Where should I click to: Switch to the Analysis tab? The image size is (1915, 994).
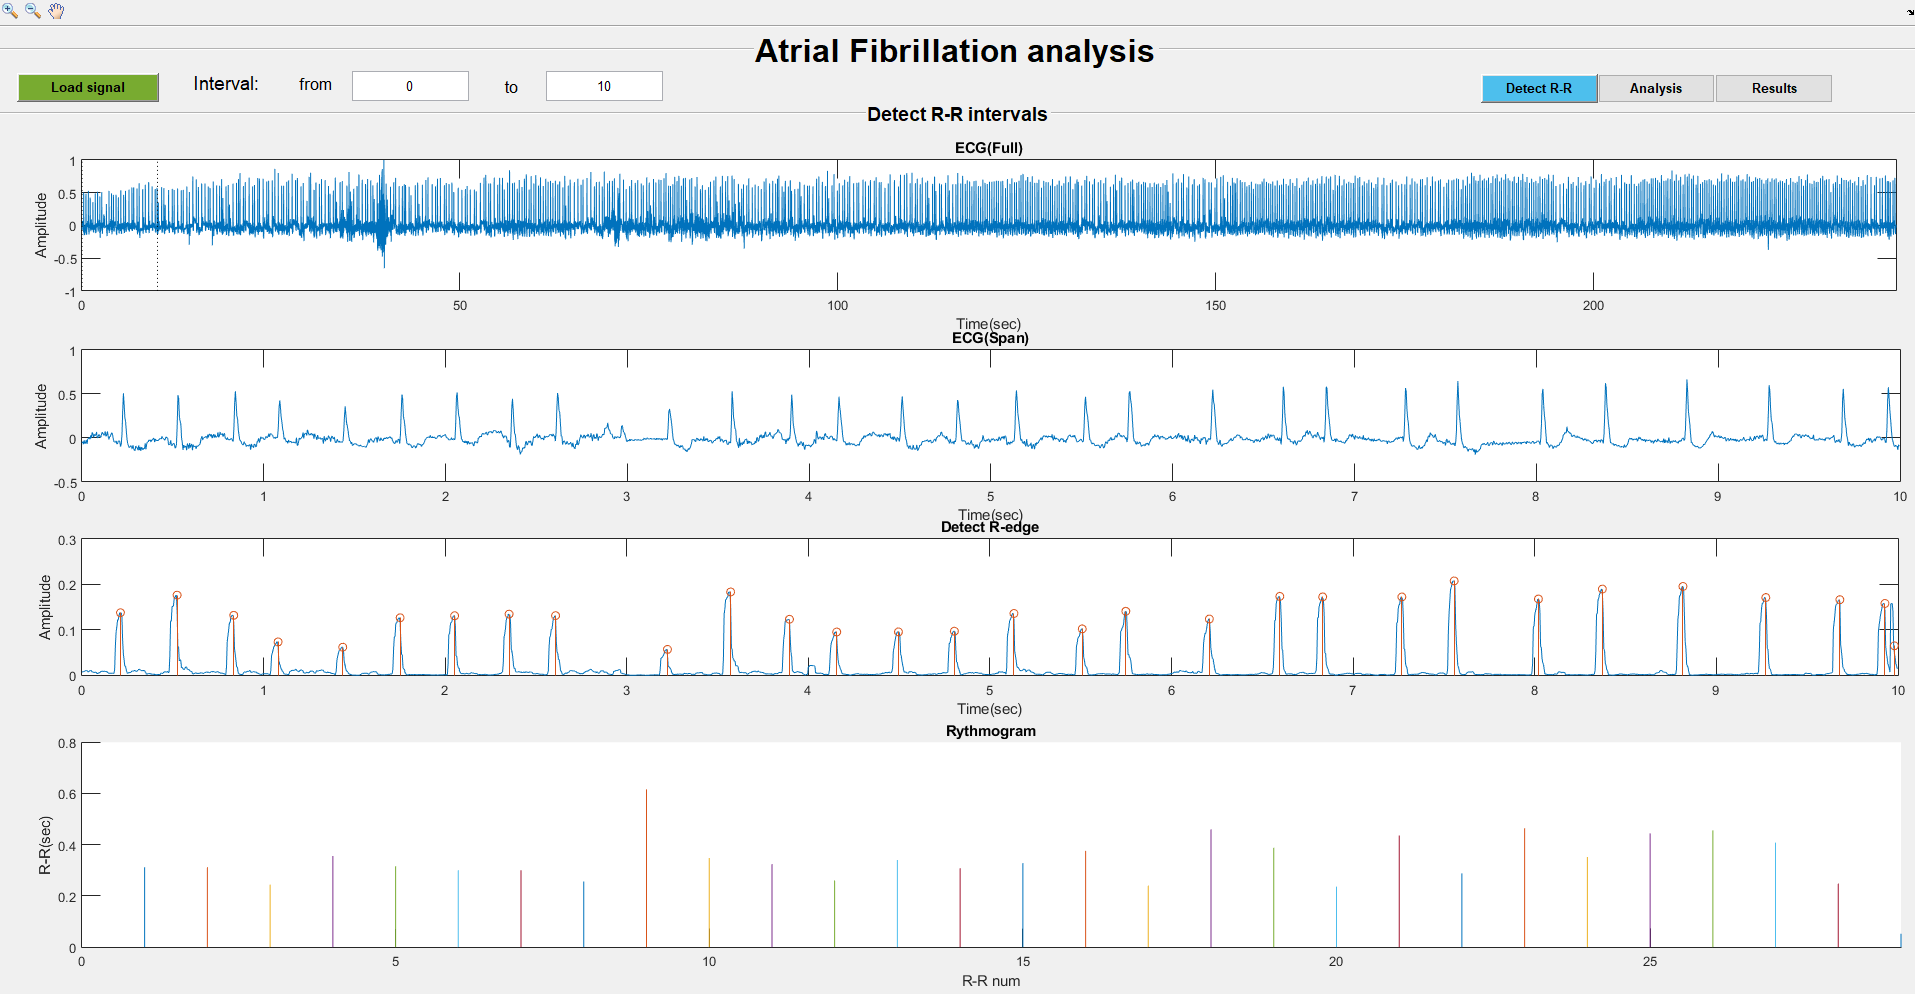[1655, 88]
